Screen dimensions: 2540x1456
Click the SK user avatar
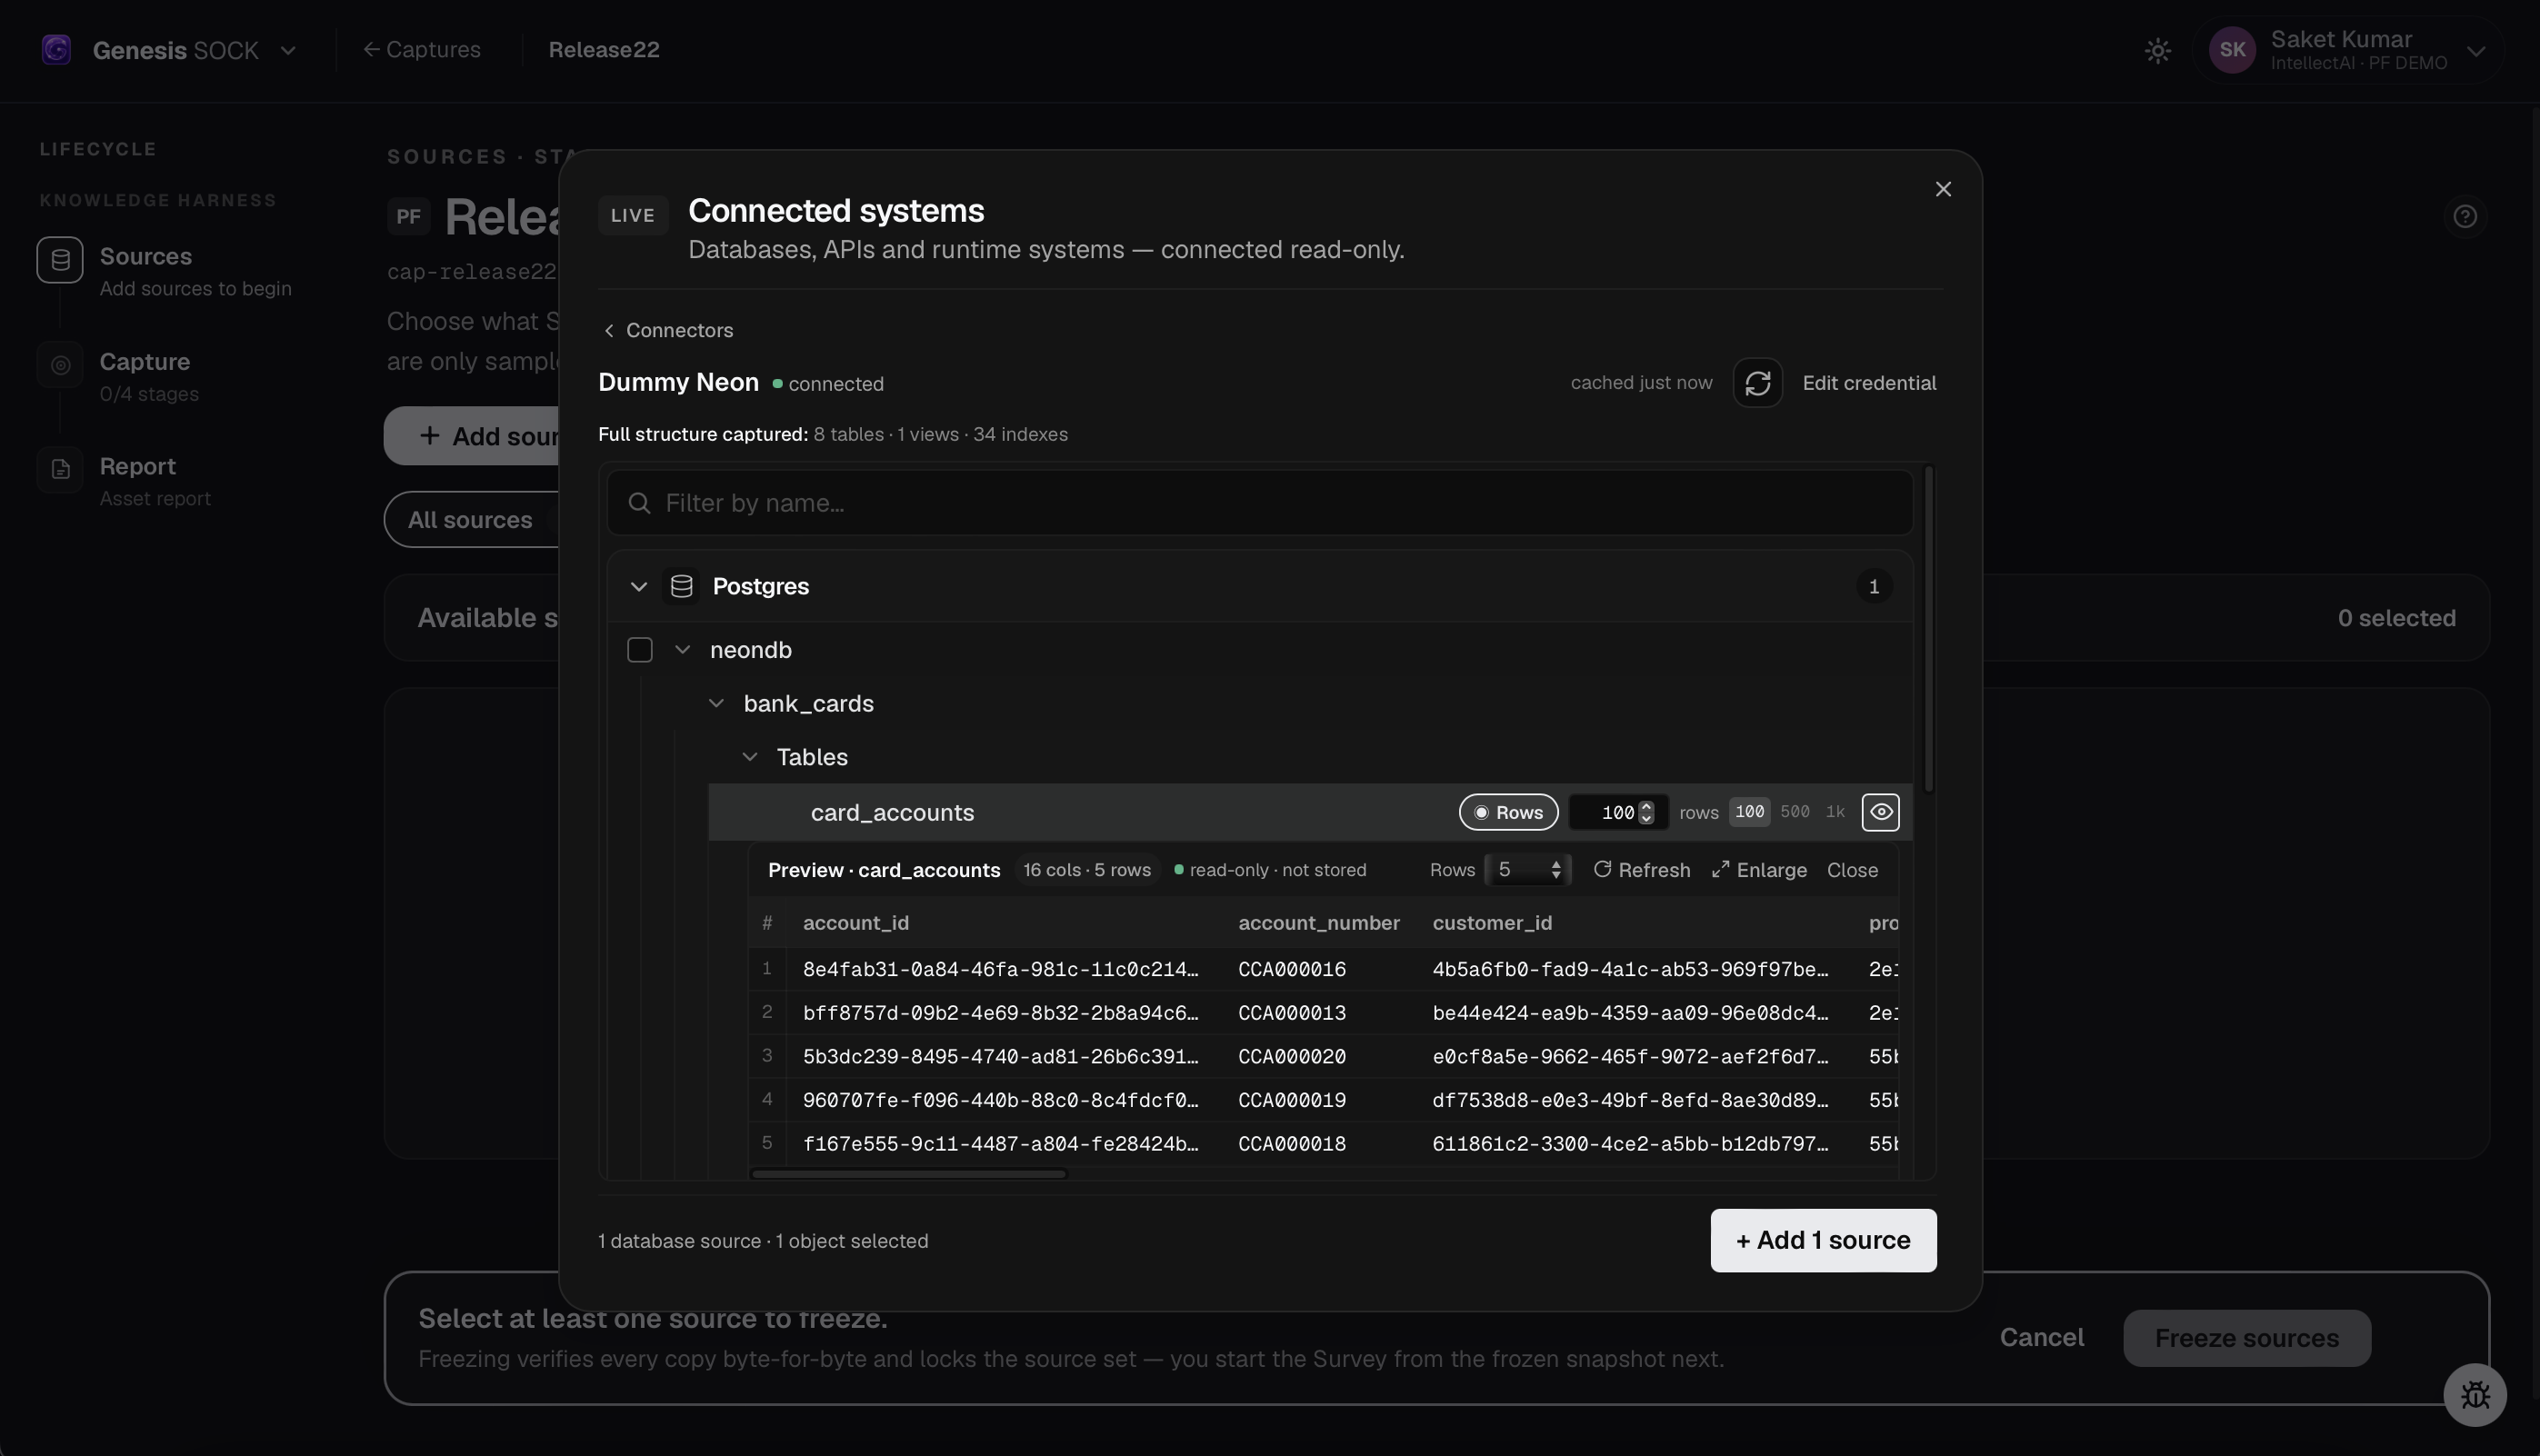click(x=2232, y=50)
